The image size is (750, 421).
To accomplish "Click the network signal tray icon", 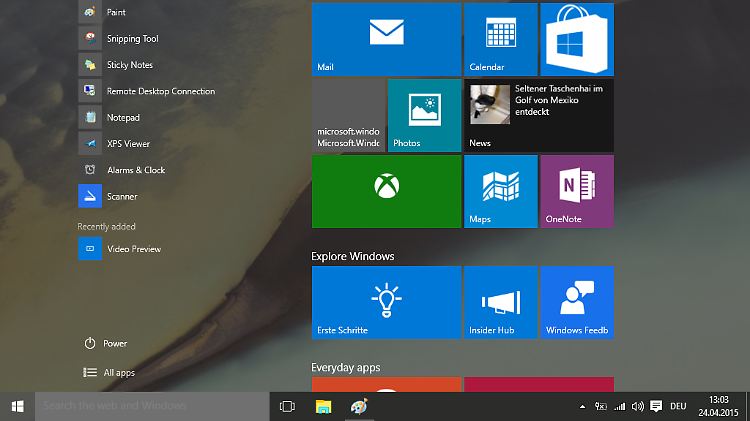I will point(620,407).
